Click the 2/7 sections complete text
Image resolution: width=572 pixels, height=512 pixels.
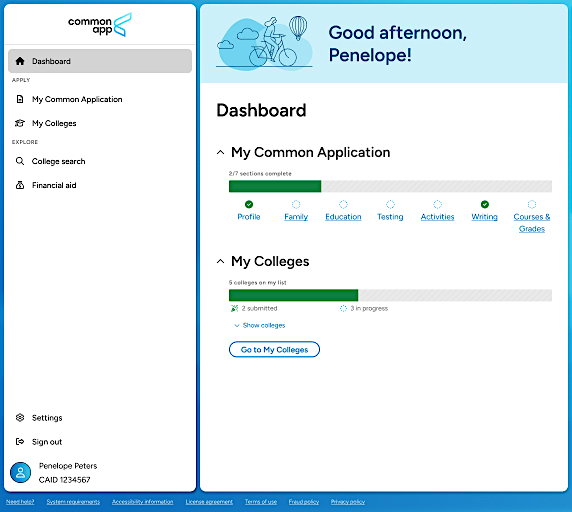point(260,174)
